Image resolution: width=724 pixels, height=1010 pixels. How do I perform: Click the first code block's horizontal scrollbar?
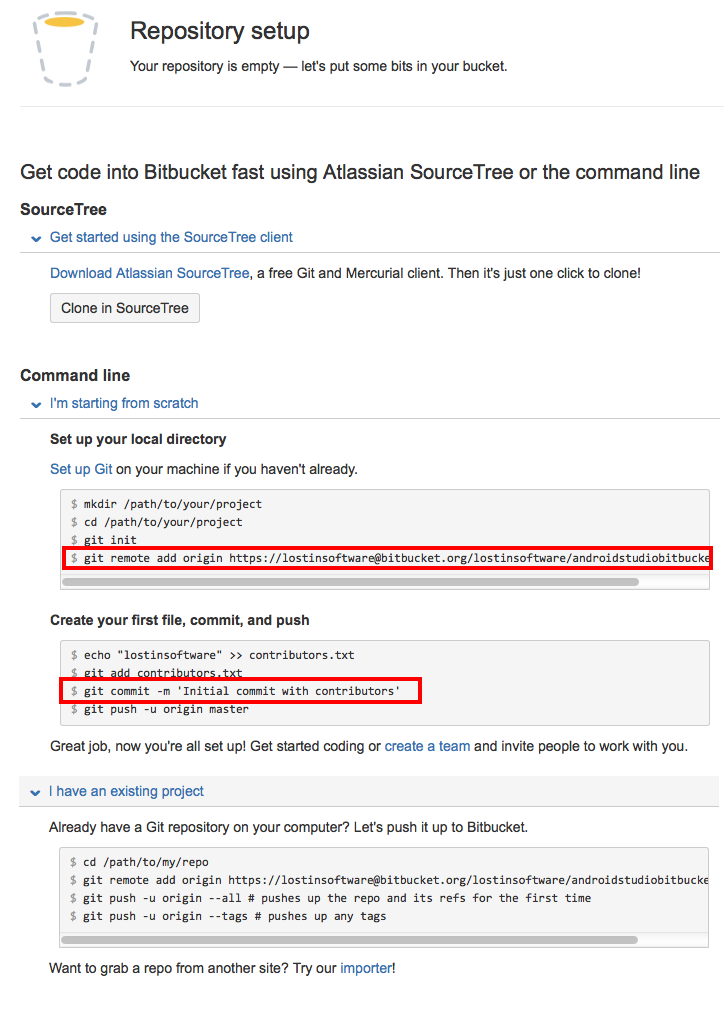(350, 580)
